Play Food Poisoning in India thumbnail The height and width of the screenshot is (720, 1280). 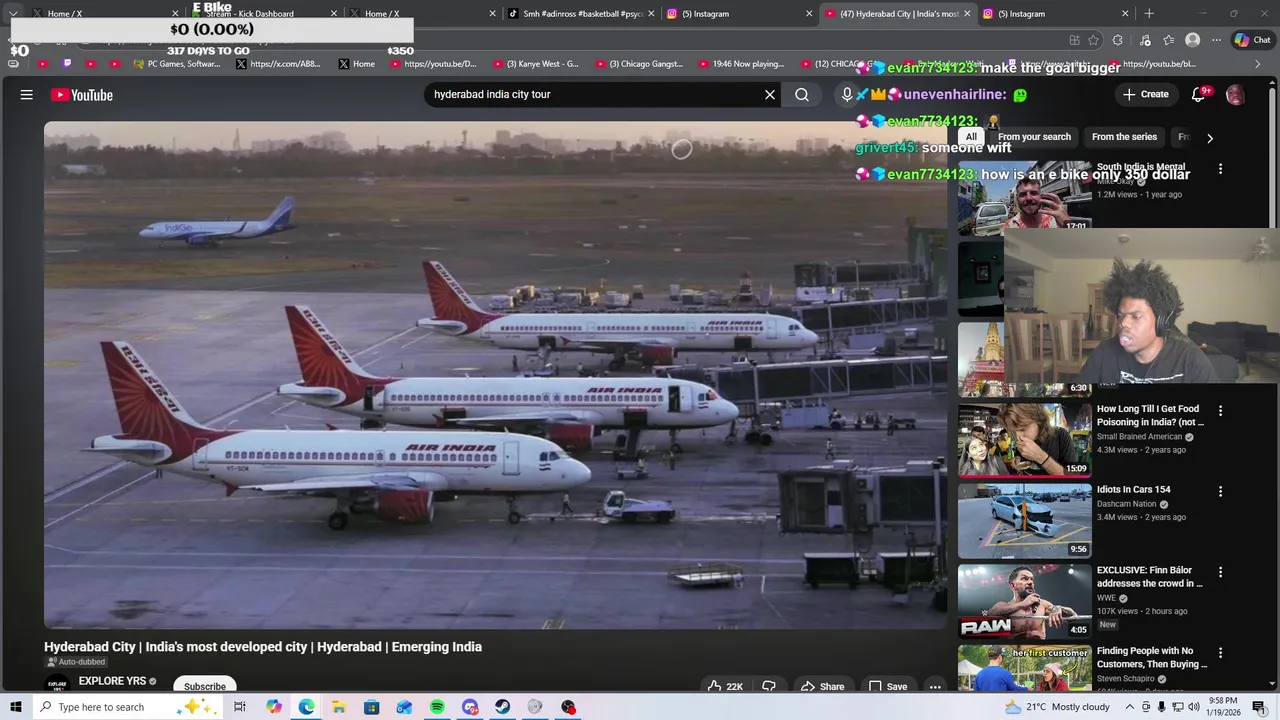[x=1024, y=440]
